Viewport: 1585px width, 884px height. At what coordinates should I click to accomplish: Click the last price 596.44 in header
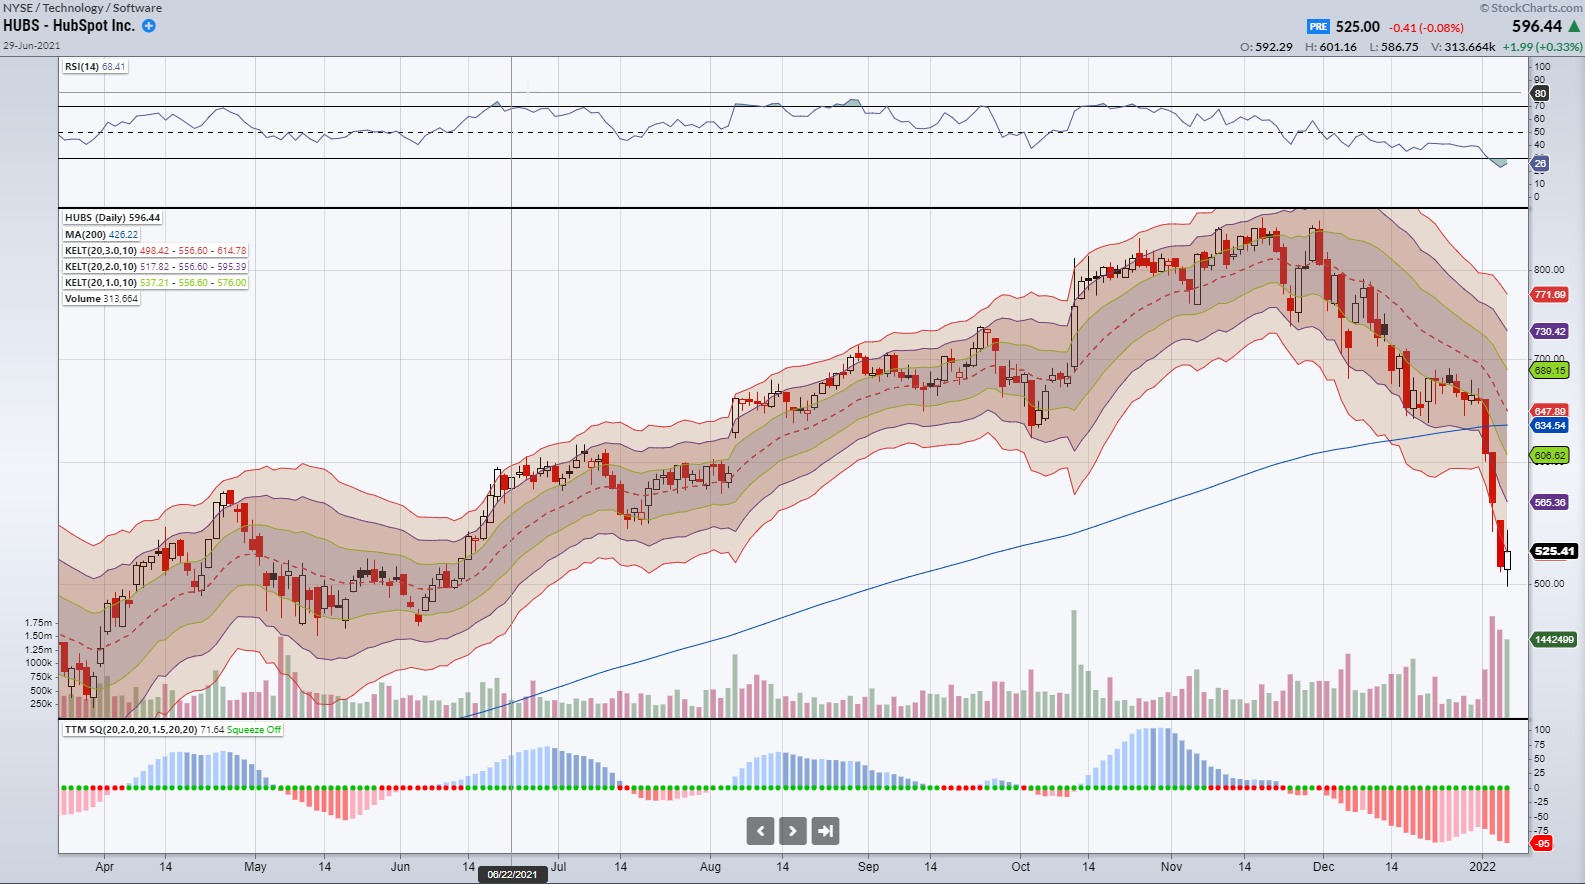(x=1536, y=26)
